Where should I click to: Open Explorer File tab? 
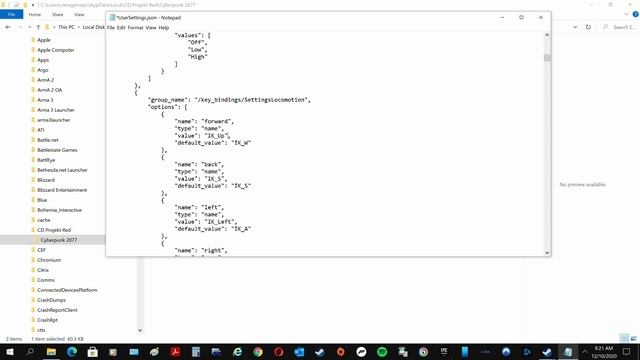point(11,14)
